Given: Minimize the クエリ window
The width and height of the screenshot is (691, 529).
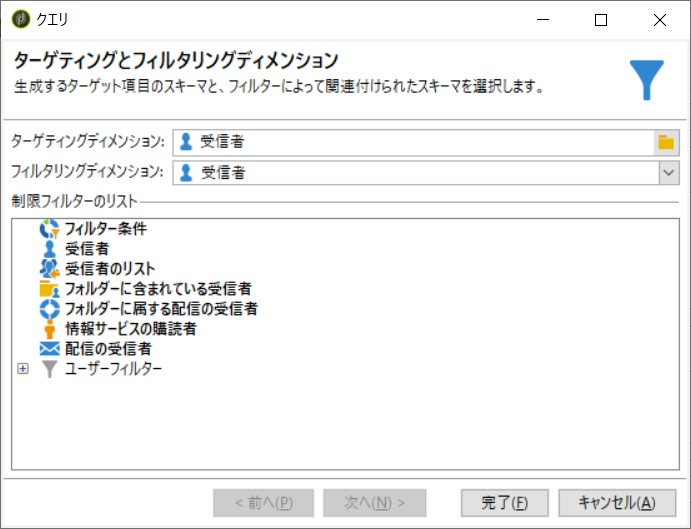Looking at the screenshot, I should [543, 20].
